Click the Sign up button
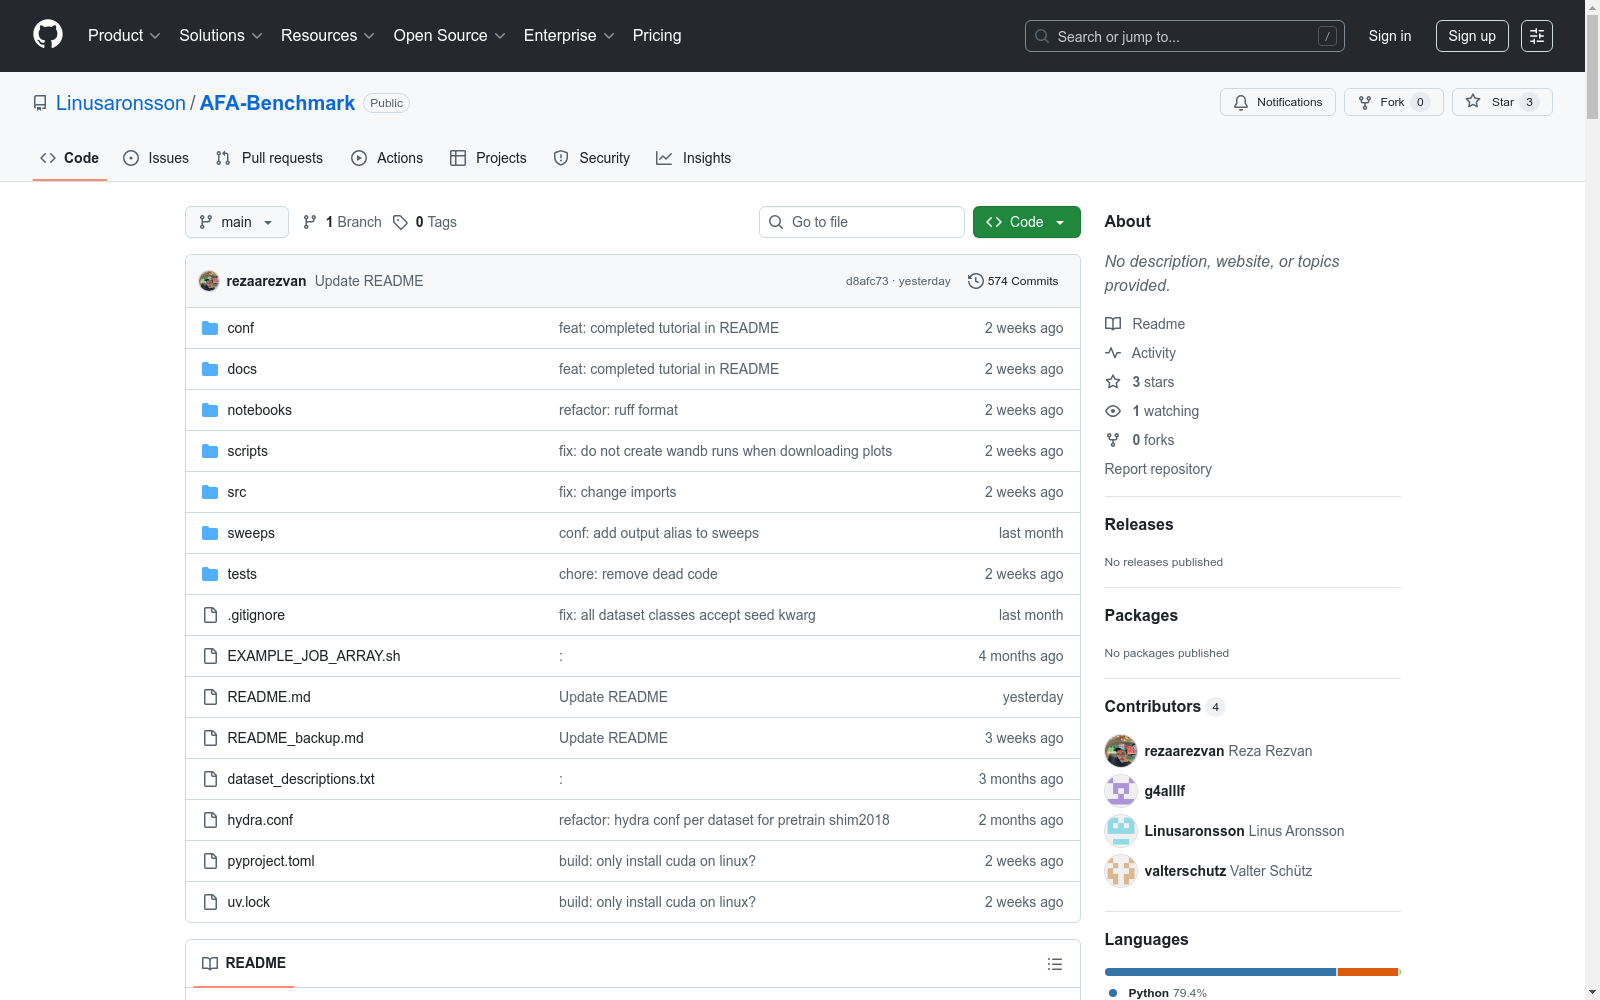Image resolution: width=1600 pixels, height=1000 pixels. point(1472,36)
